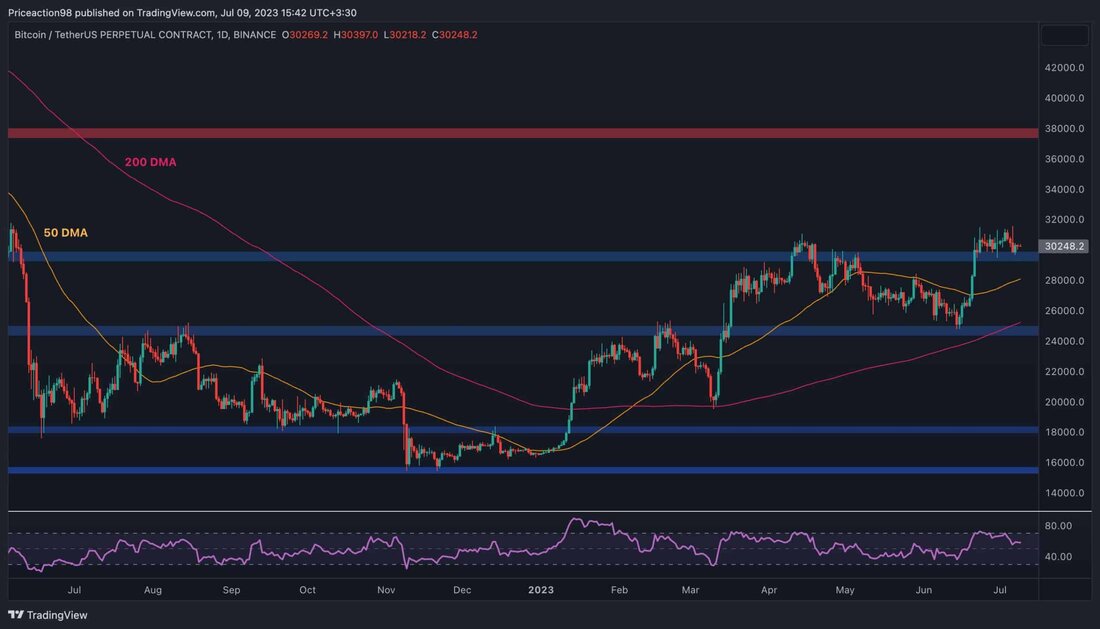This screenshot has width=1100, height=629.
Task: Click the Aug time axis label
Action: [x=153, y=590]
